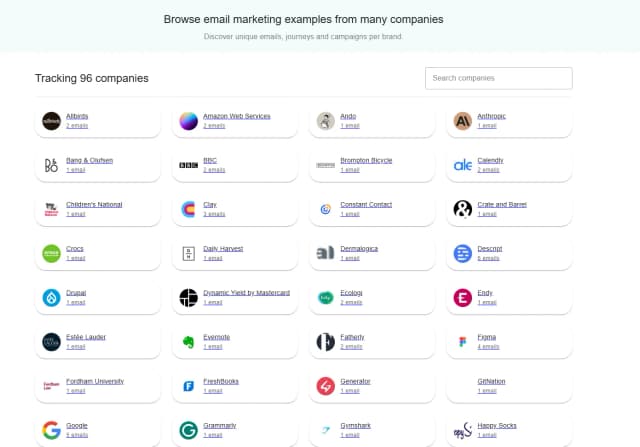Click the Figma logo icon
This screenshot has height=447, width=640.
pyautogui.click(x=462, y=342)
